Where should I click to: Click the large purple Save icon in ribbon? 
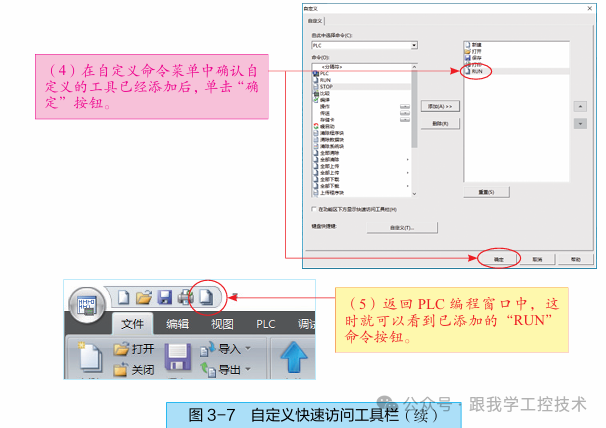coord(178,357)
